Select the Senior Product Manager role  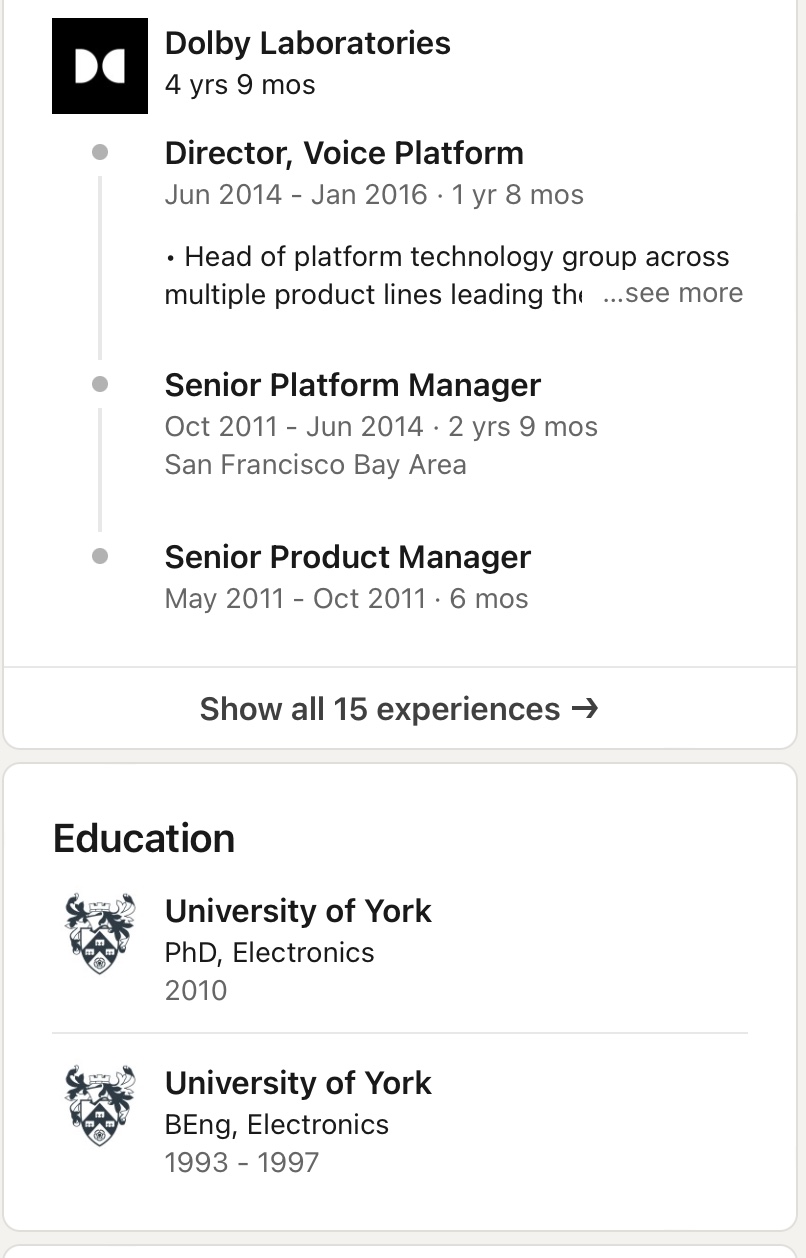click(x=348, y=557)
